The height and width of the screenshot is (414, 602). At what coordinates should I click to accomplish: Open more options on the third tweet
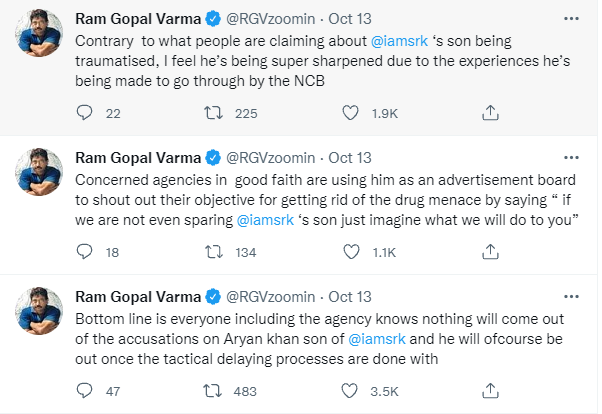[x=570, y=297]
